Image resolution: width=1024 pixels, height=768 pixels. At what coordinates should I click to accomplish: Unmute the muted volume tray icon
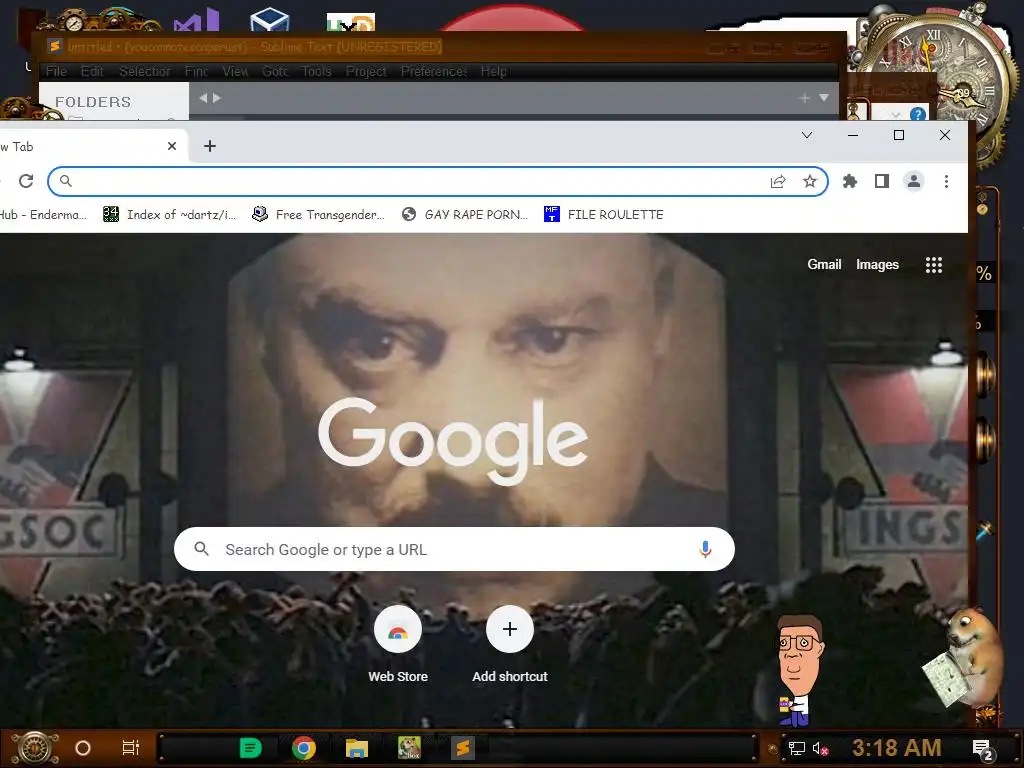click(x=820, y=748)
